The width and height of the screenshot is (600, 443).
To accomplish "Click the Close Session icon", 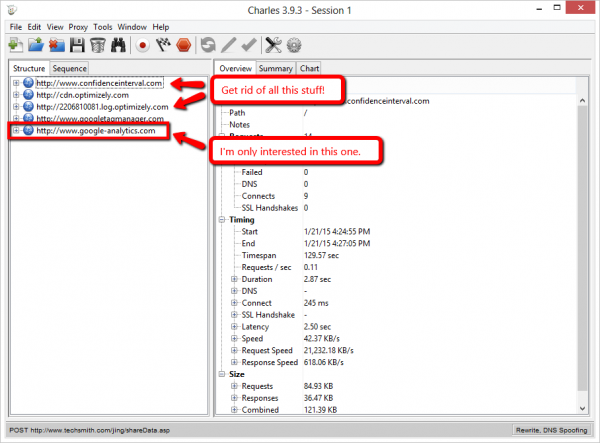I will coord(57,45).
